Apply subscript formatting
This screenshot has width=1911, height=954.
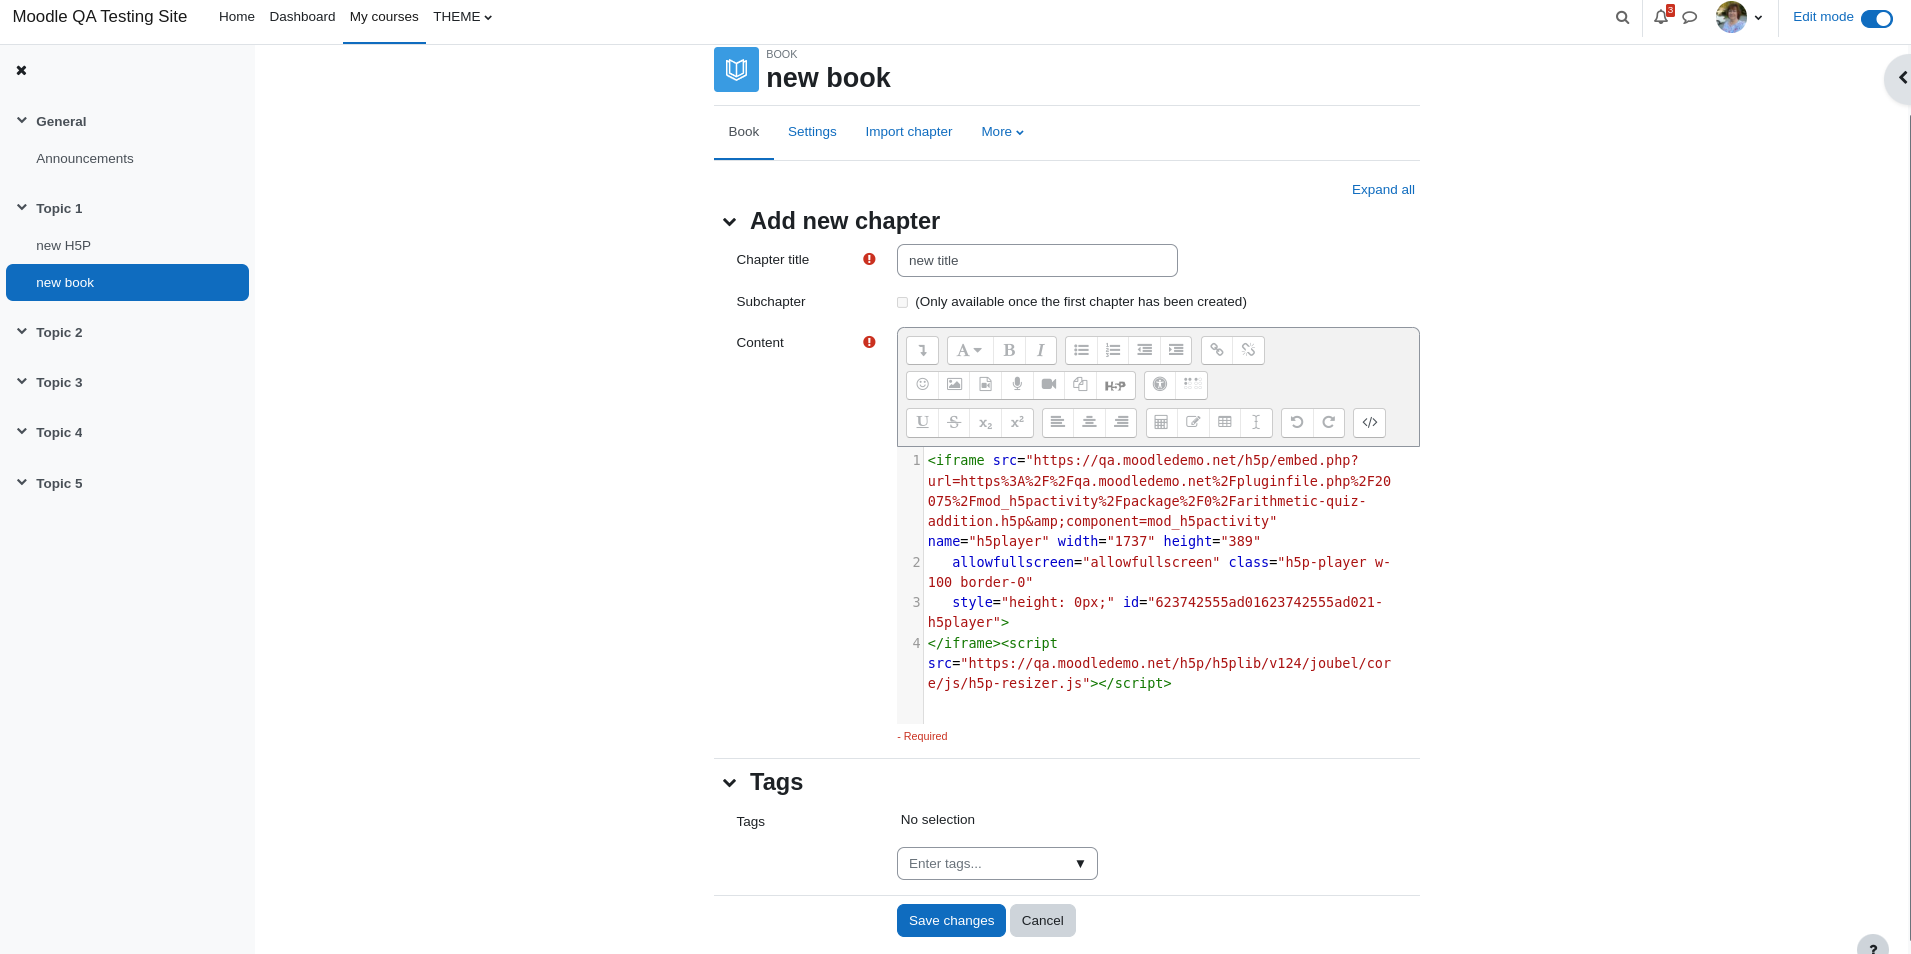pos(985,423)
